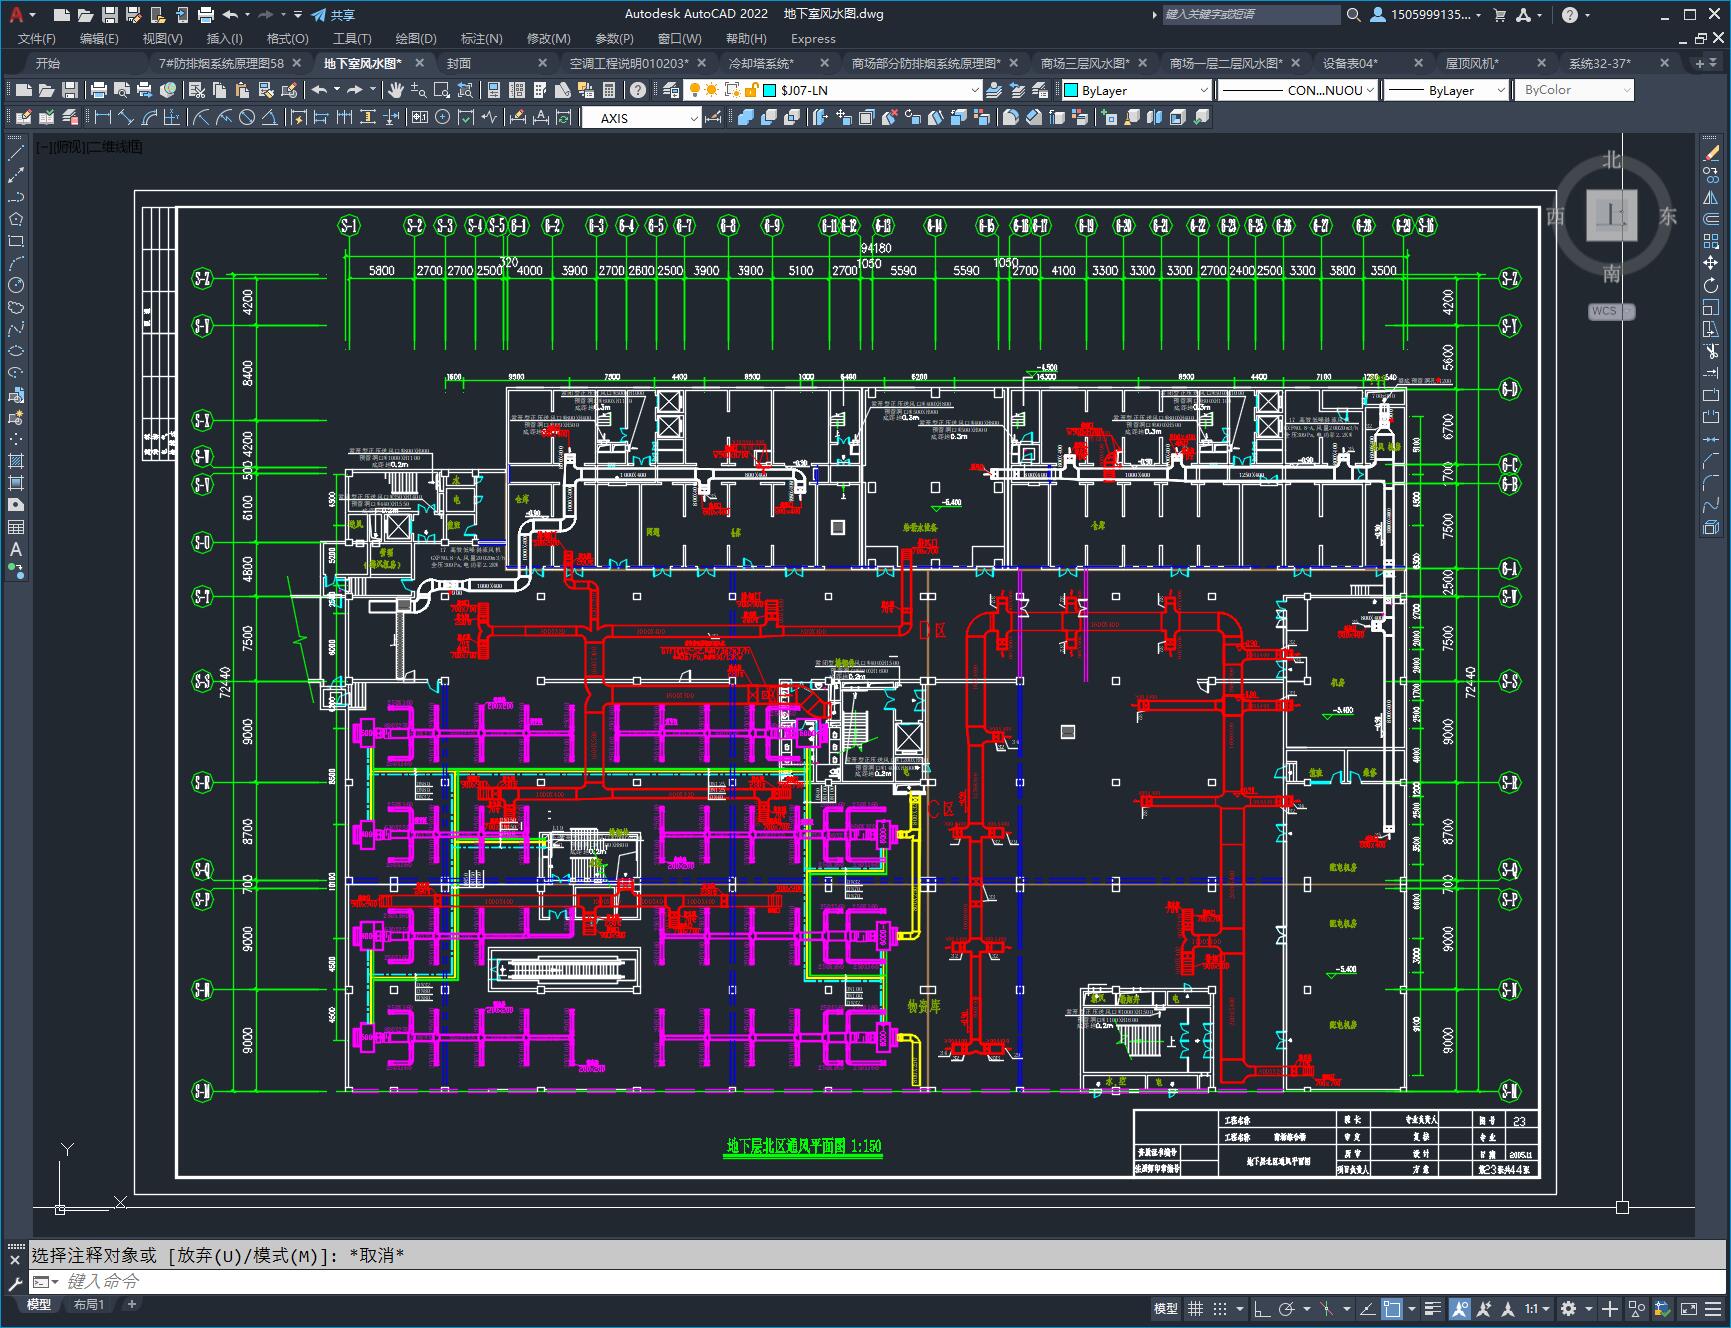1731x1328 pixels.
Task: Open the 标注(N) menu
Action: coord(481,38)
